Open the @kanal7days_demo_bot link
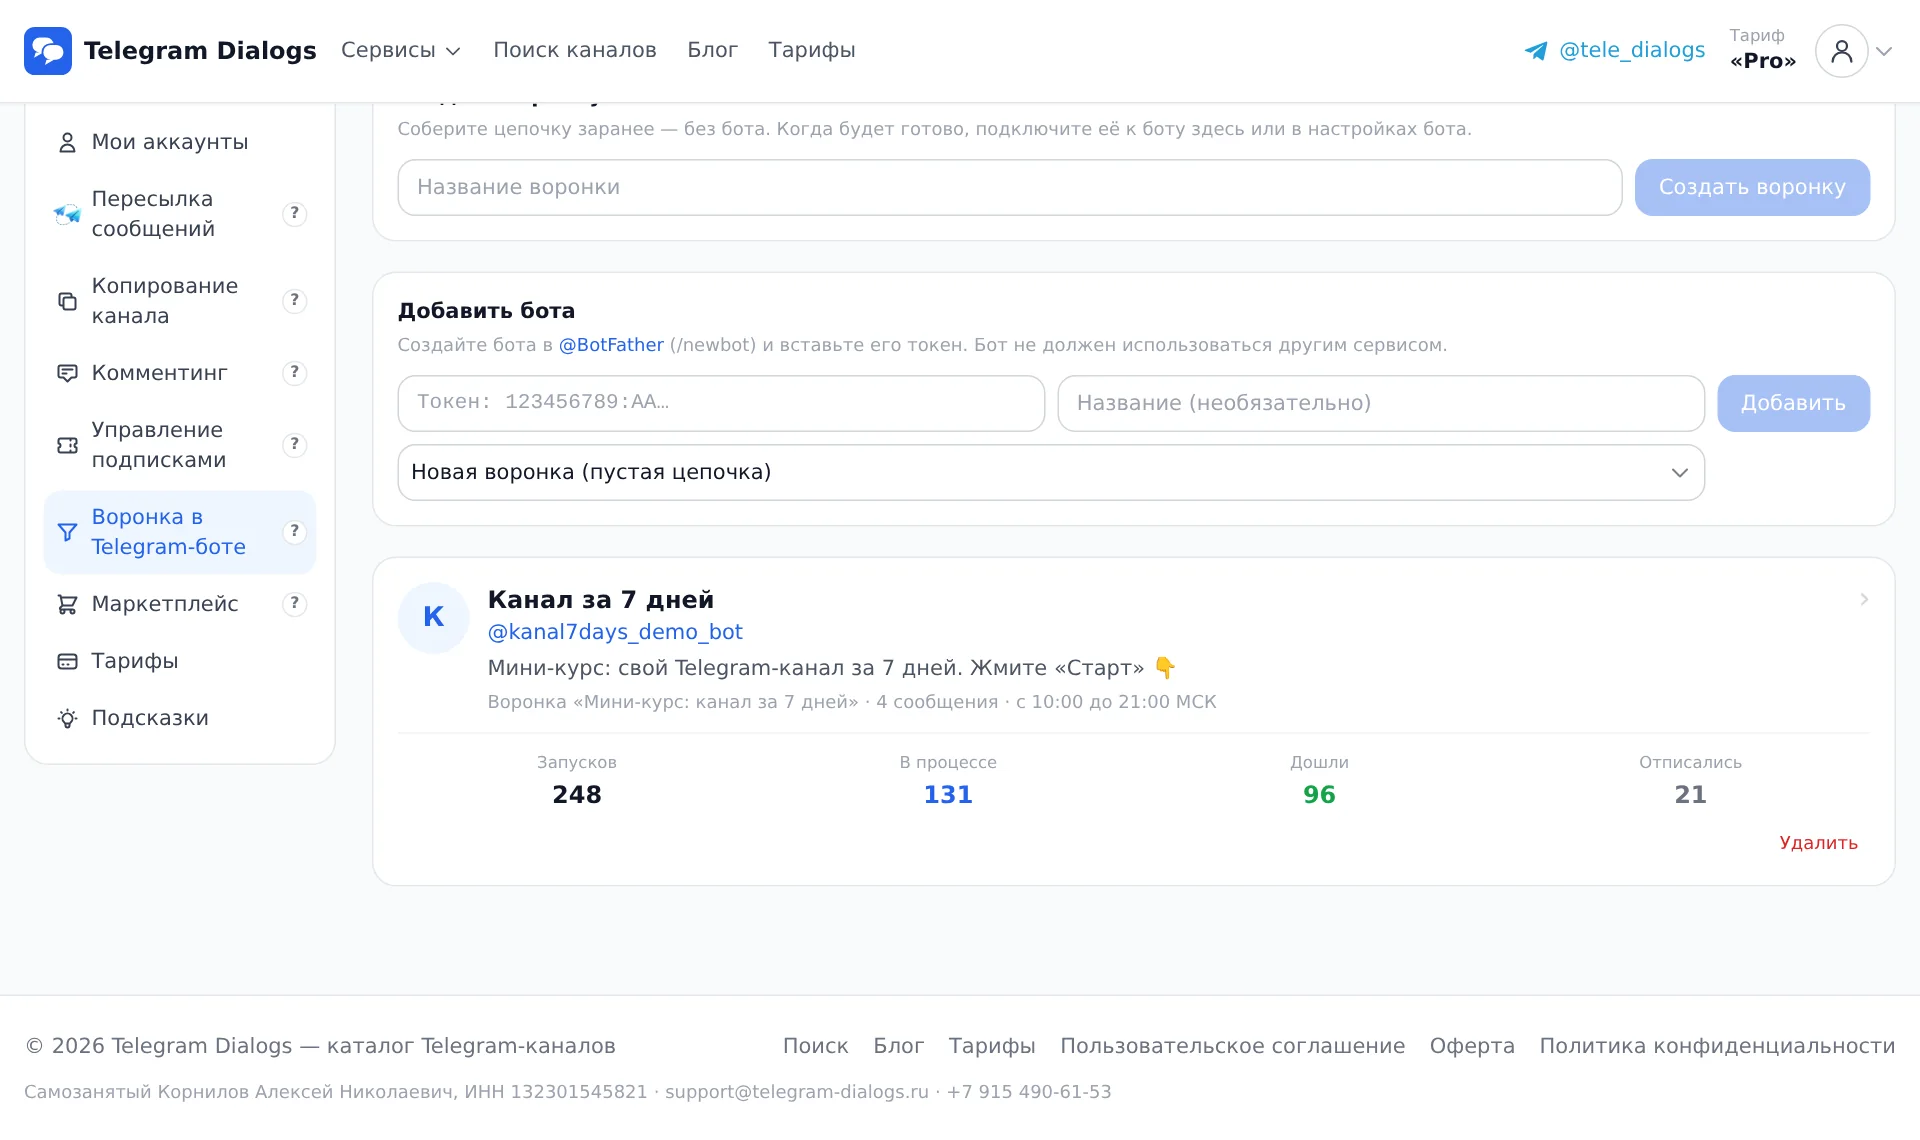 tap(615, 632)
